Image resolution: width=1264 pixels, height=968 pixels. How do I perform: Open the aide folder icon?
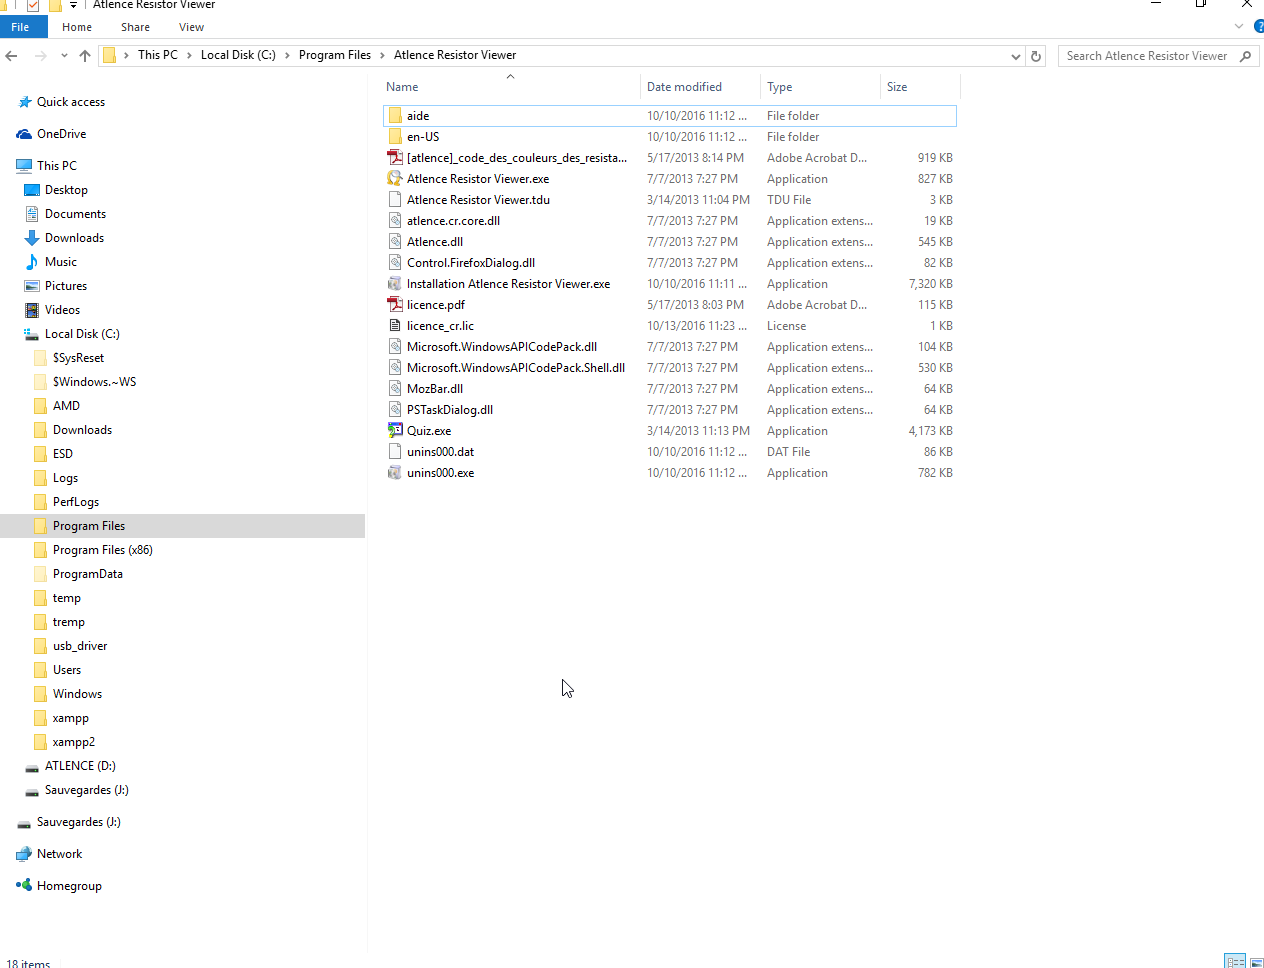click(395, 116)
